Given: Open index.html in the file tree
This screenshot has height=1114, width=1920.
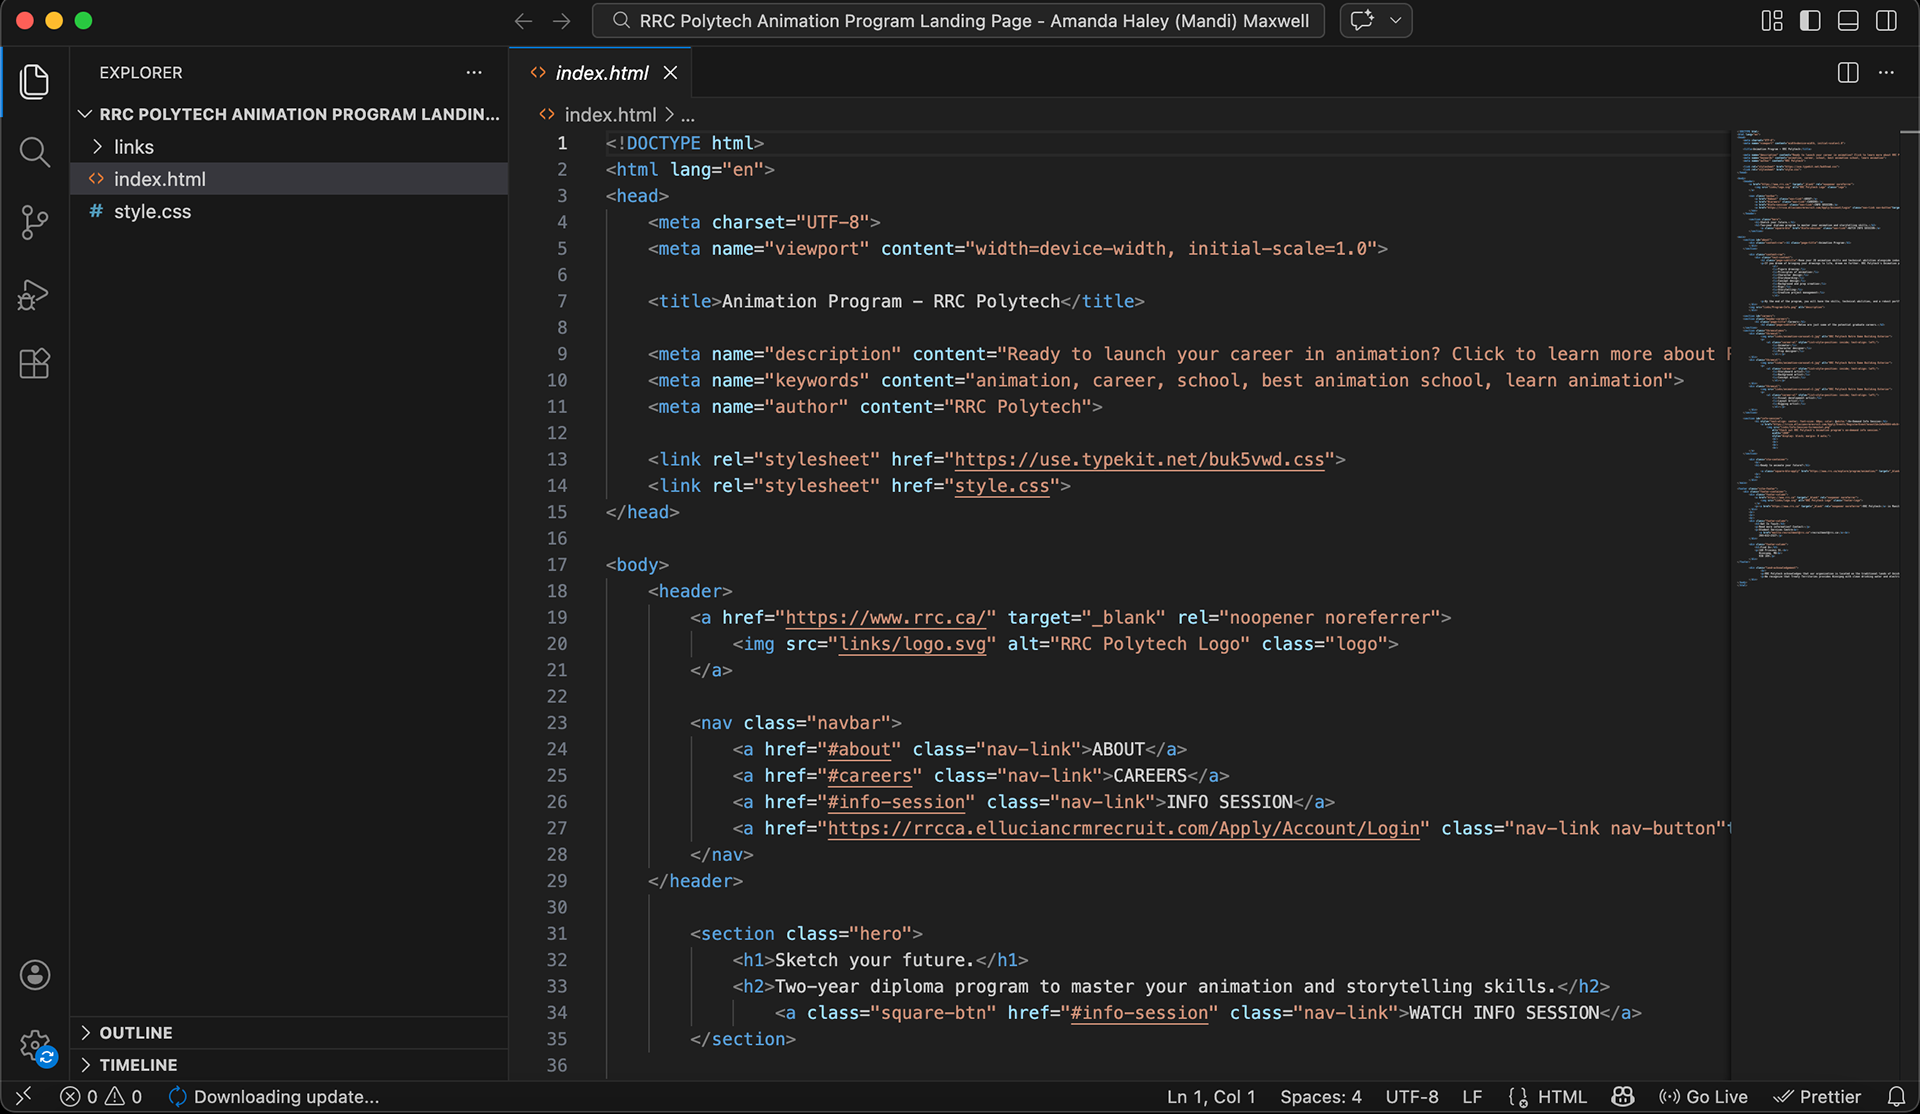Looking at the screenshot, I should coord(289,179).
